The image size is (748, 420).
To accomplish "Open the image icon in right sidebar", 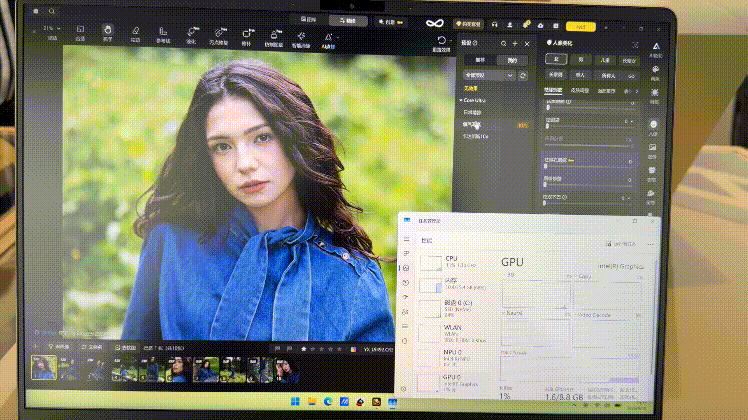I will coord(653,148).
